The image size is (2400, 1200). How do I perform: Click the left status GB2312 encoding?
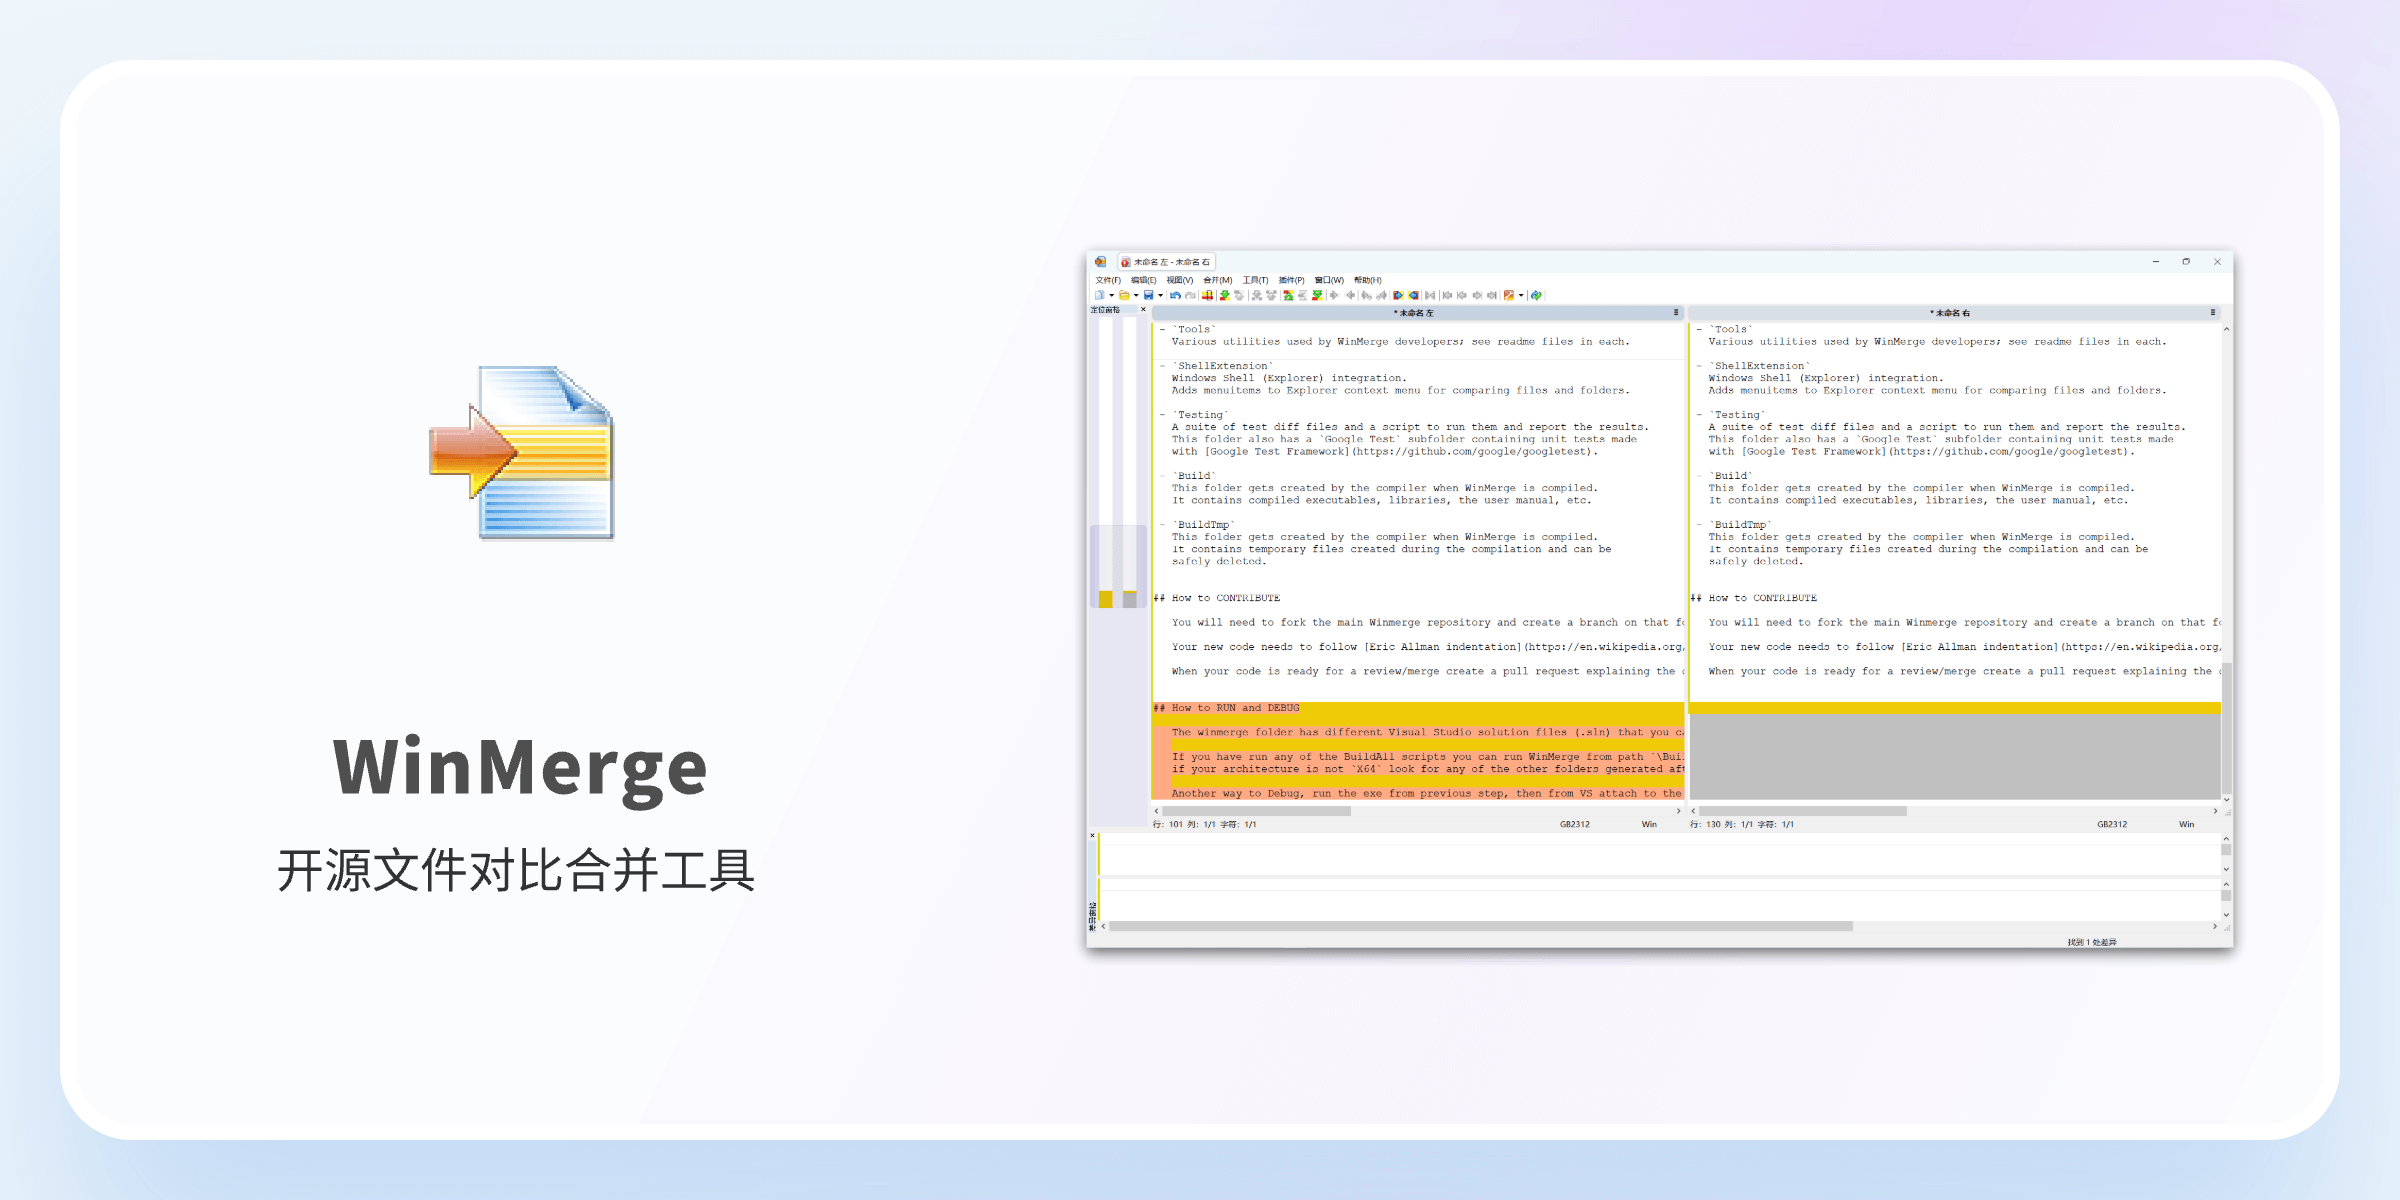coord(1574,825)
